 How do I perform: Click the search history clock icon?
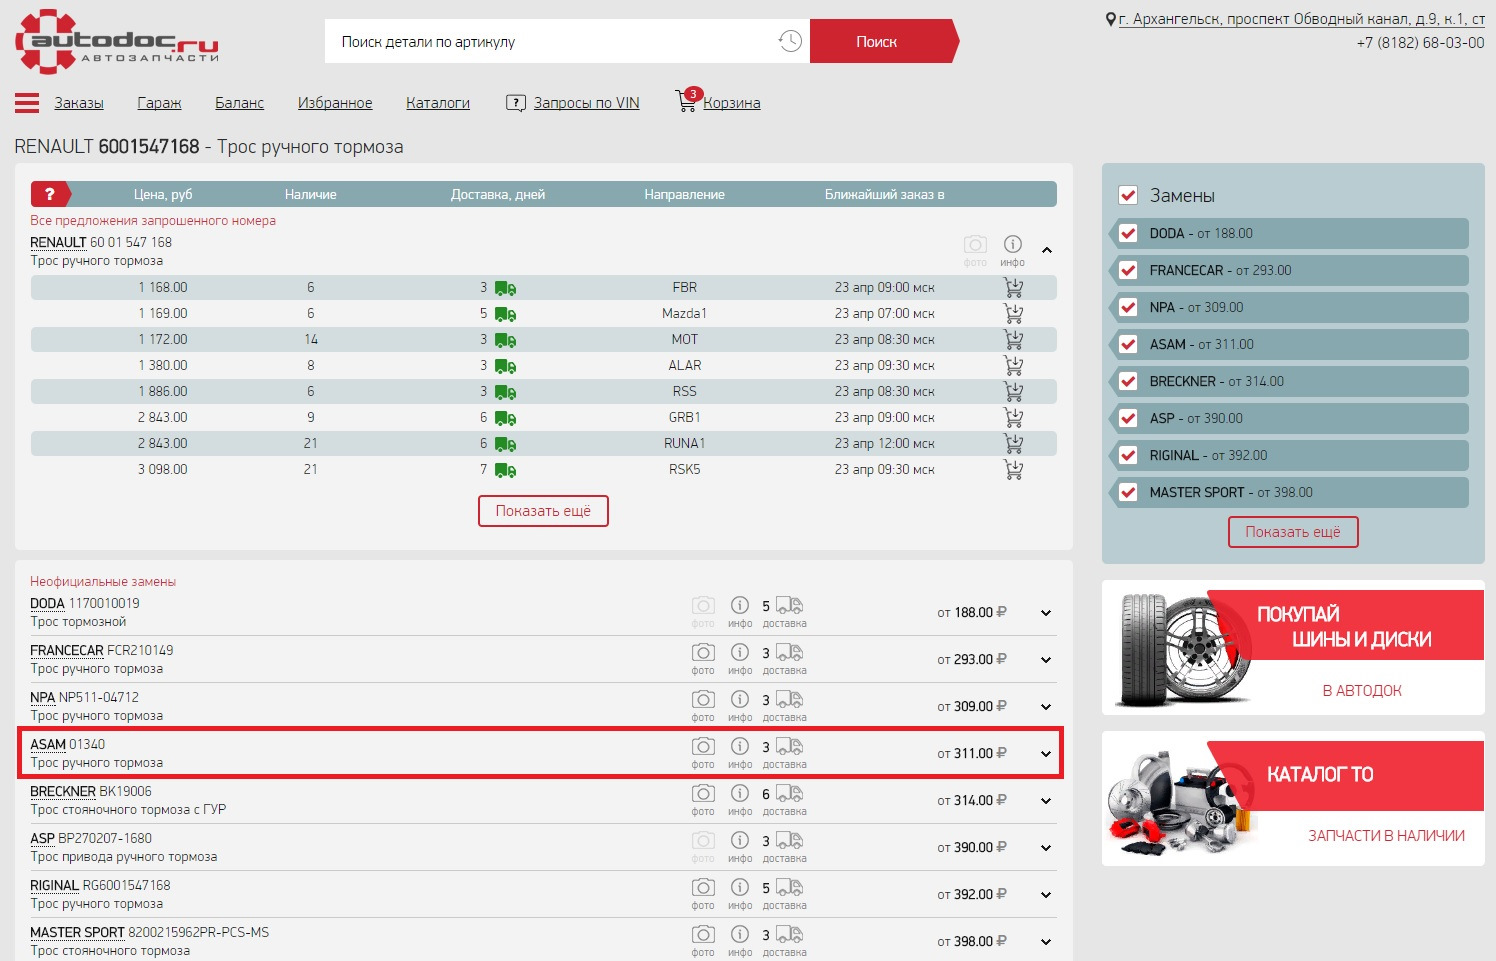(790, 41)
